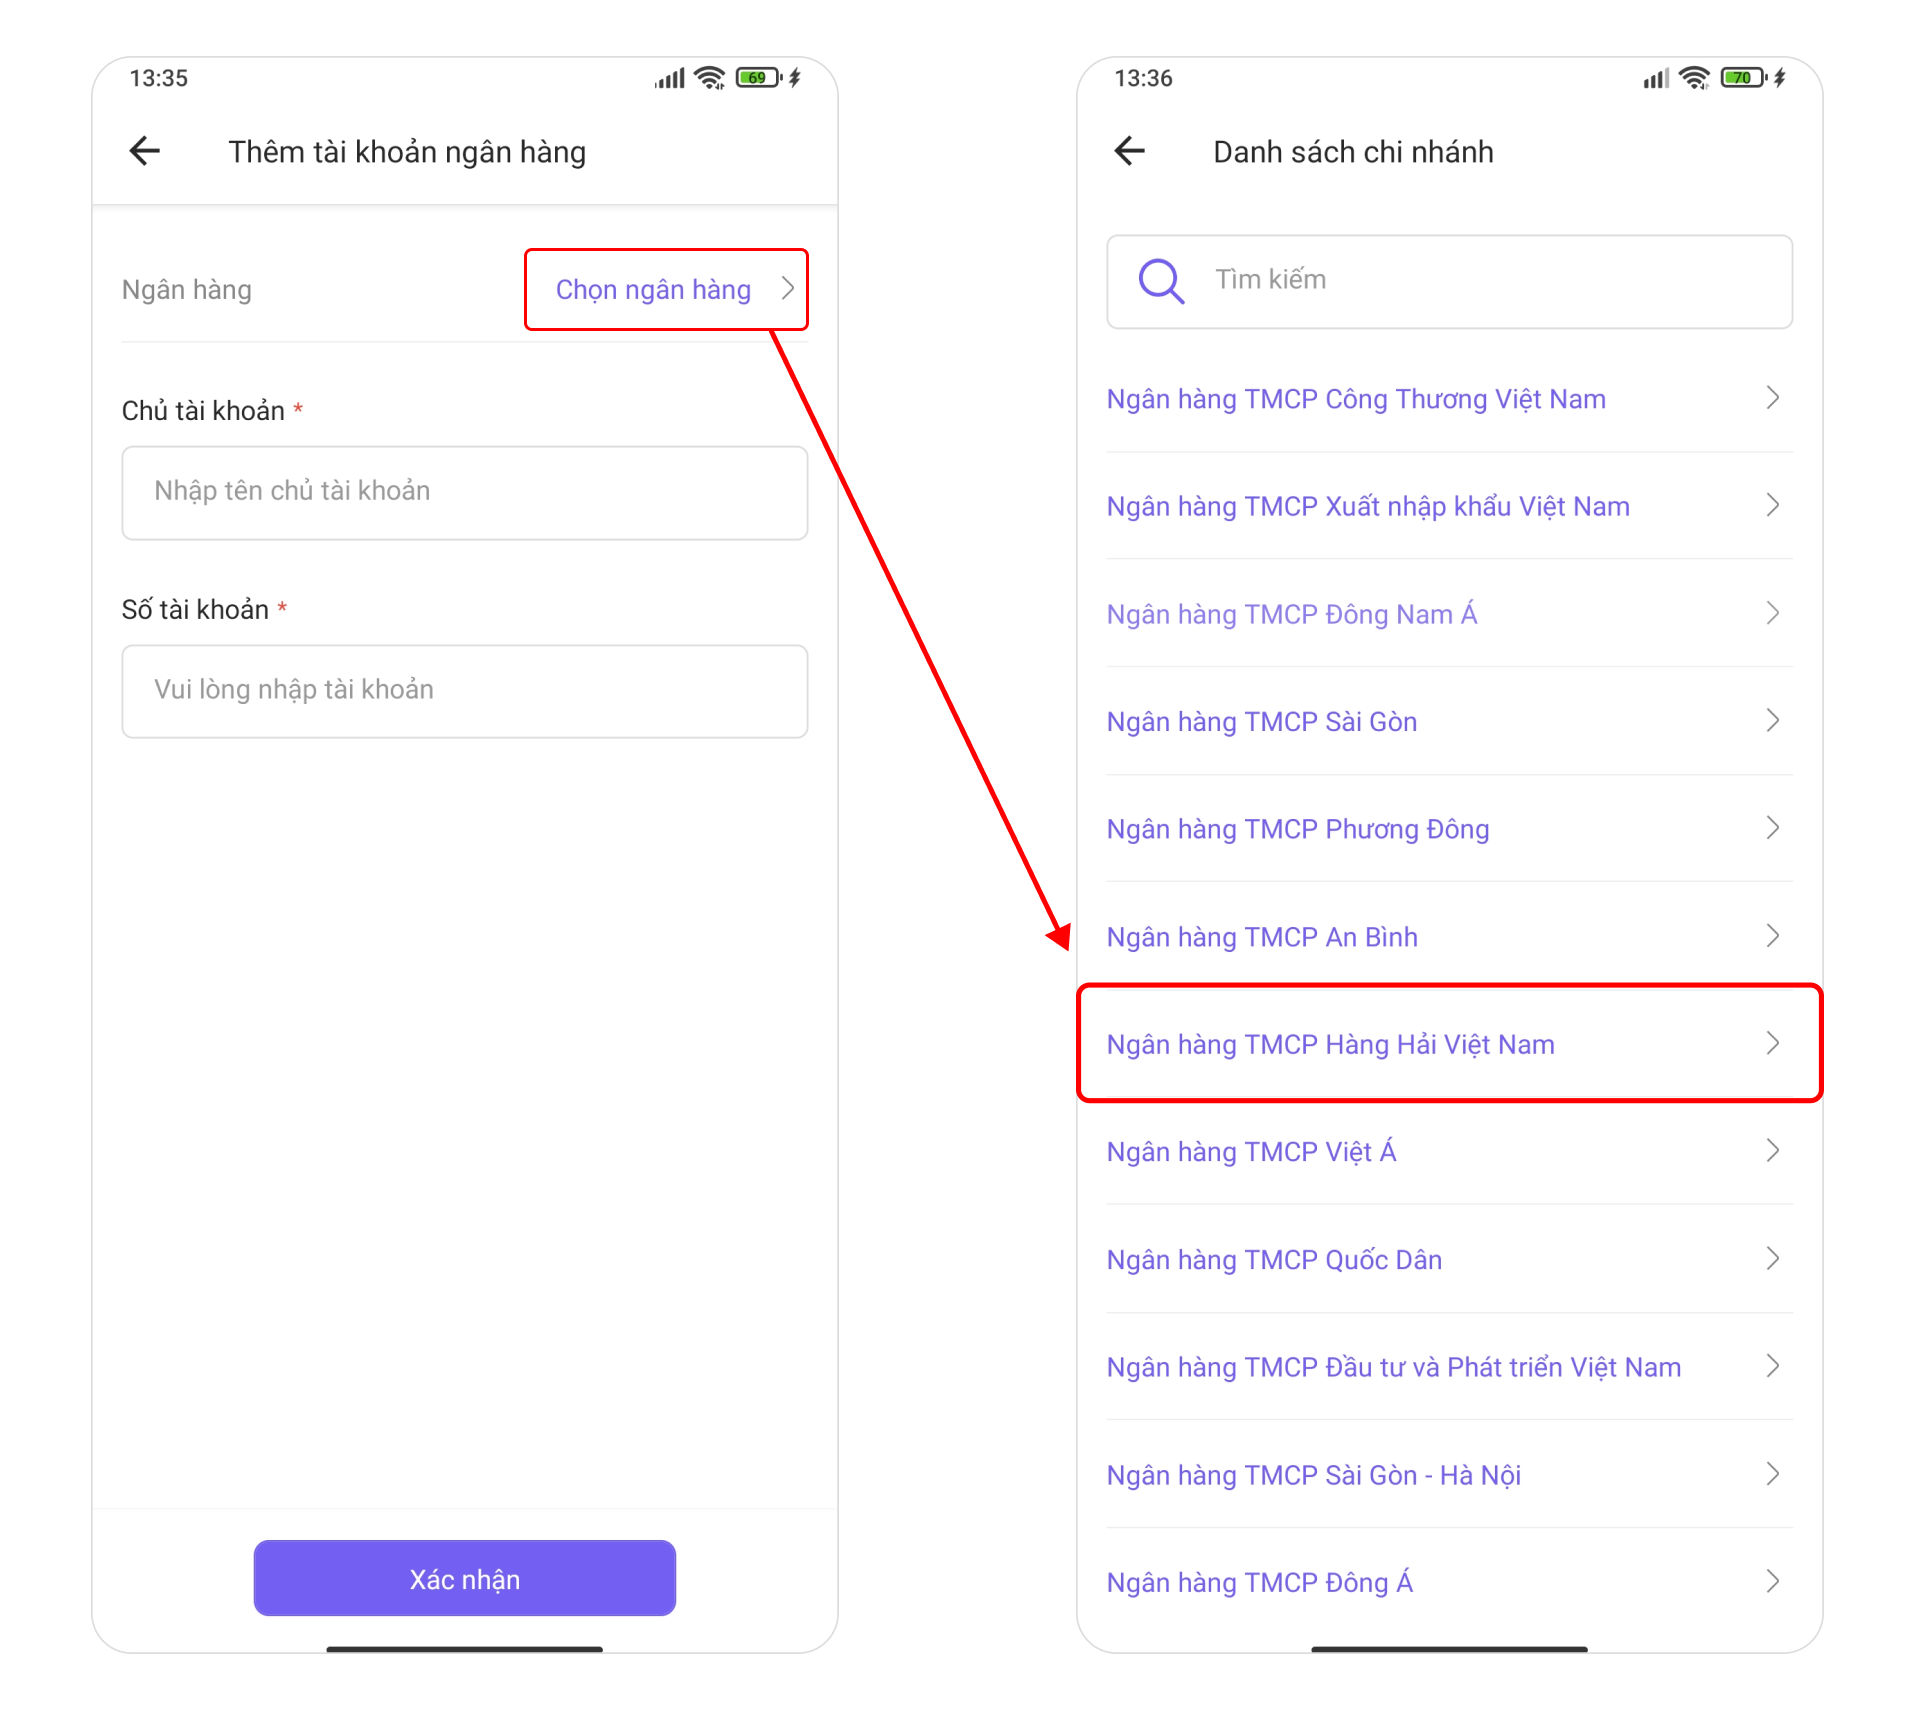Fill the Nhập tên chủ tài khoản field

[x=465, y=492]
